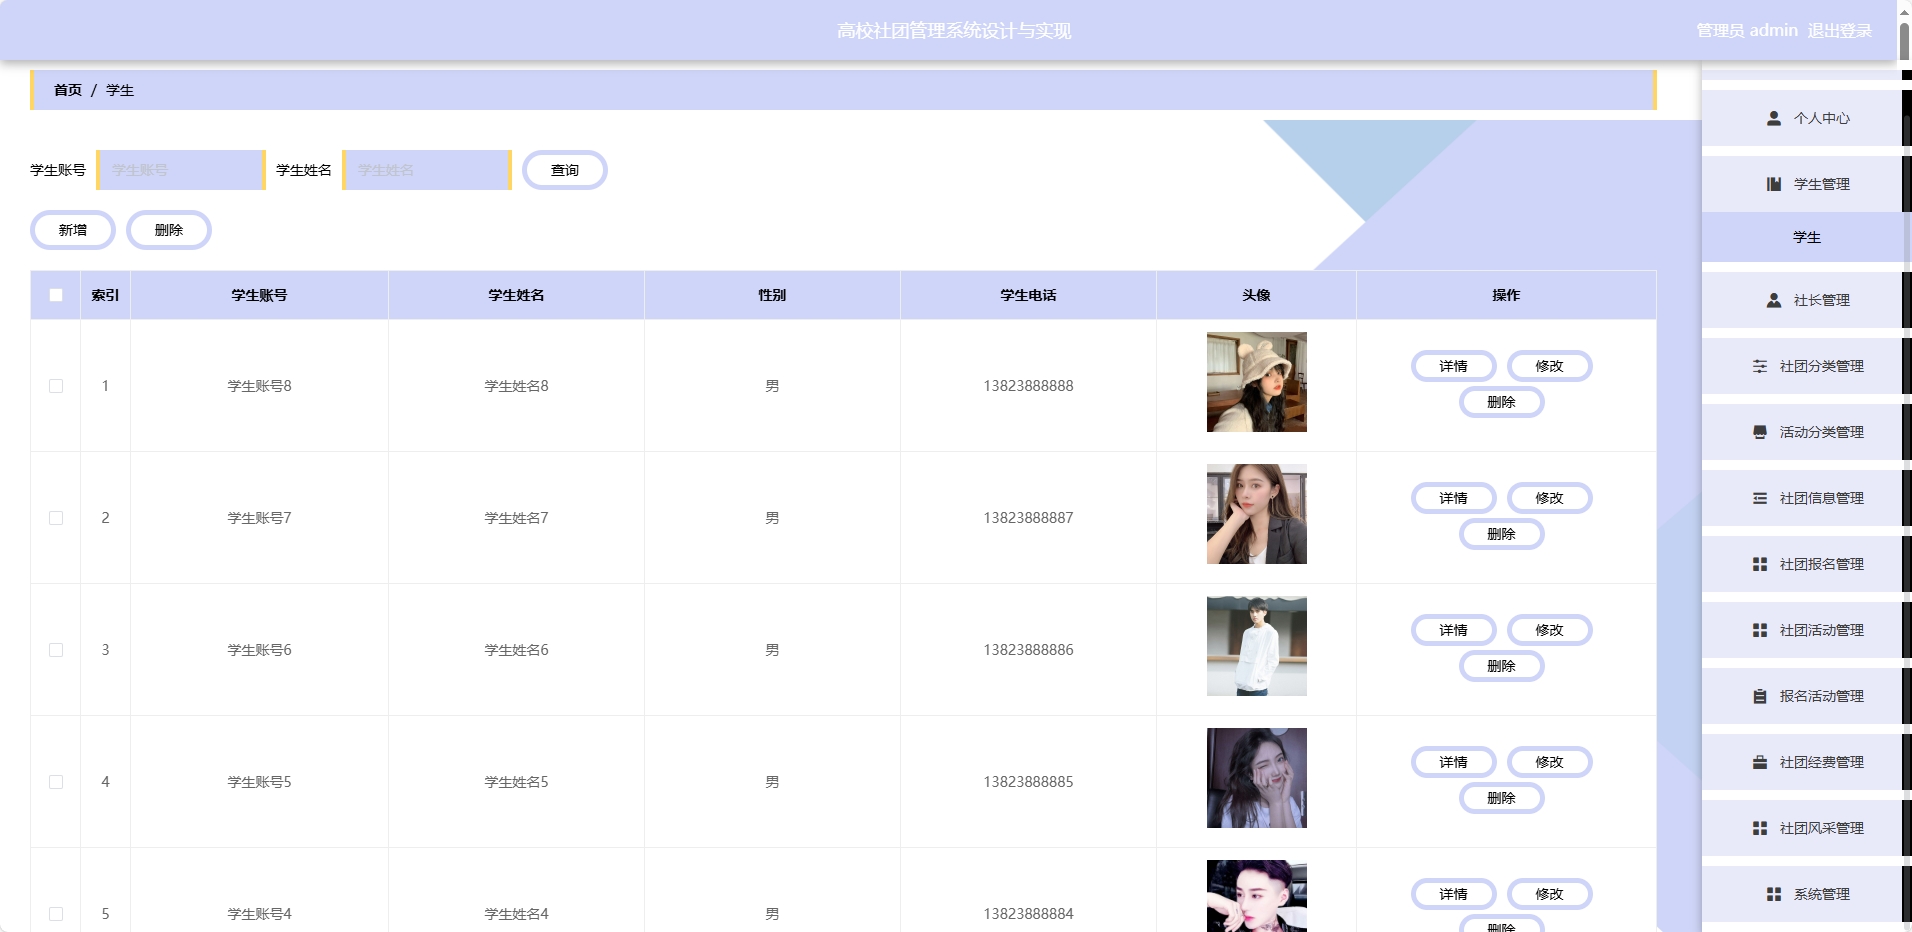Click the 个人中心 person icon

point(1773,118)
